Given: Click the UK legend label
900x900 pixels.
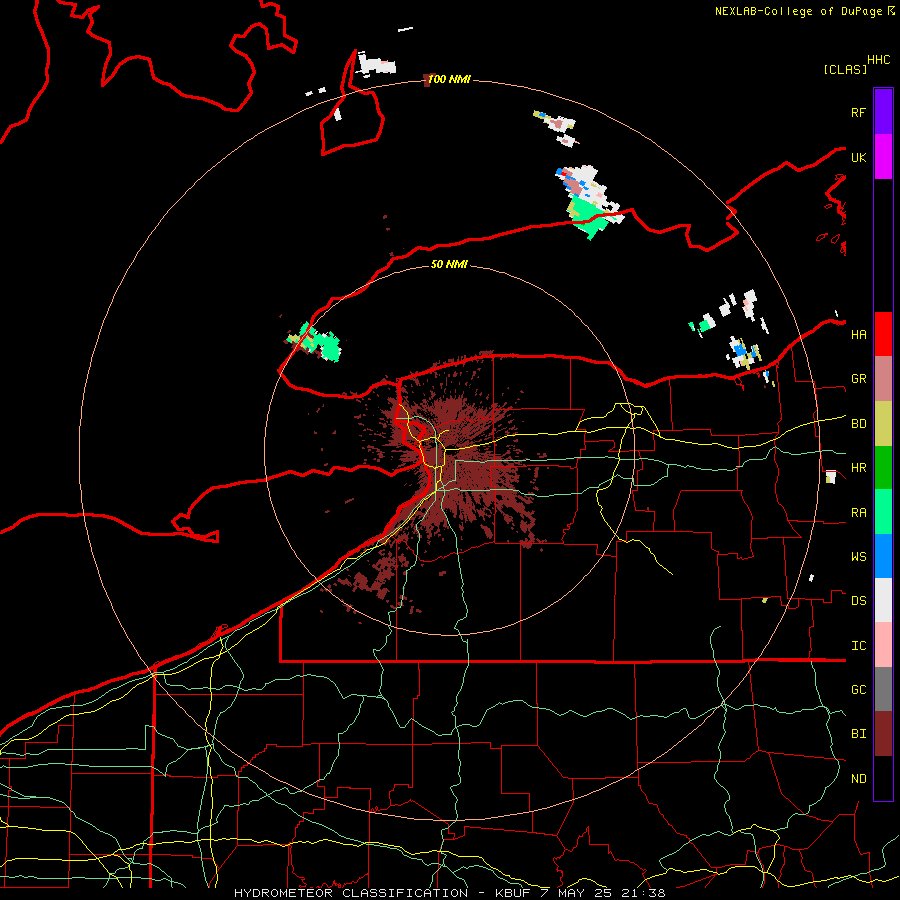Looking at the screenshot, I should click(x=858, y=157).
